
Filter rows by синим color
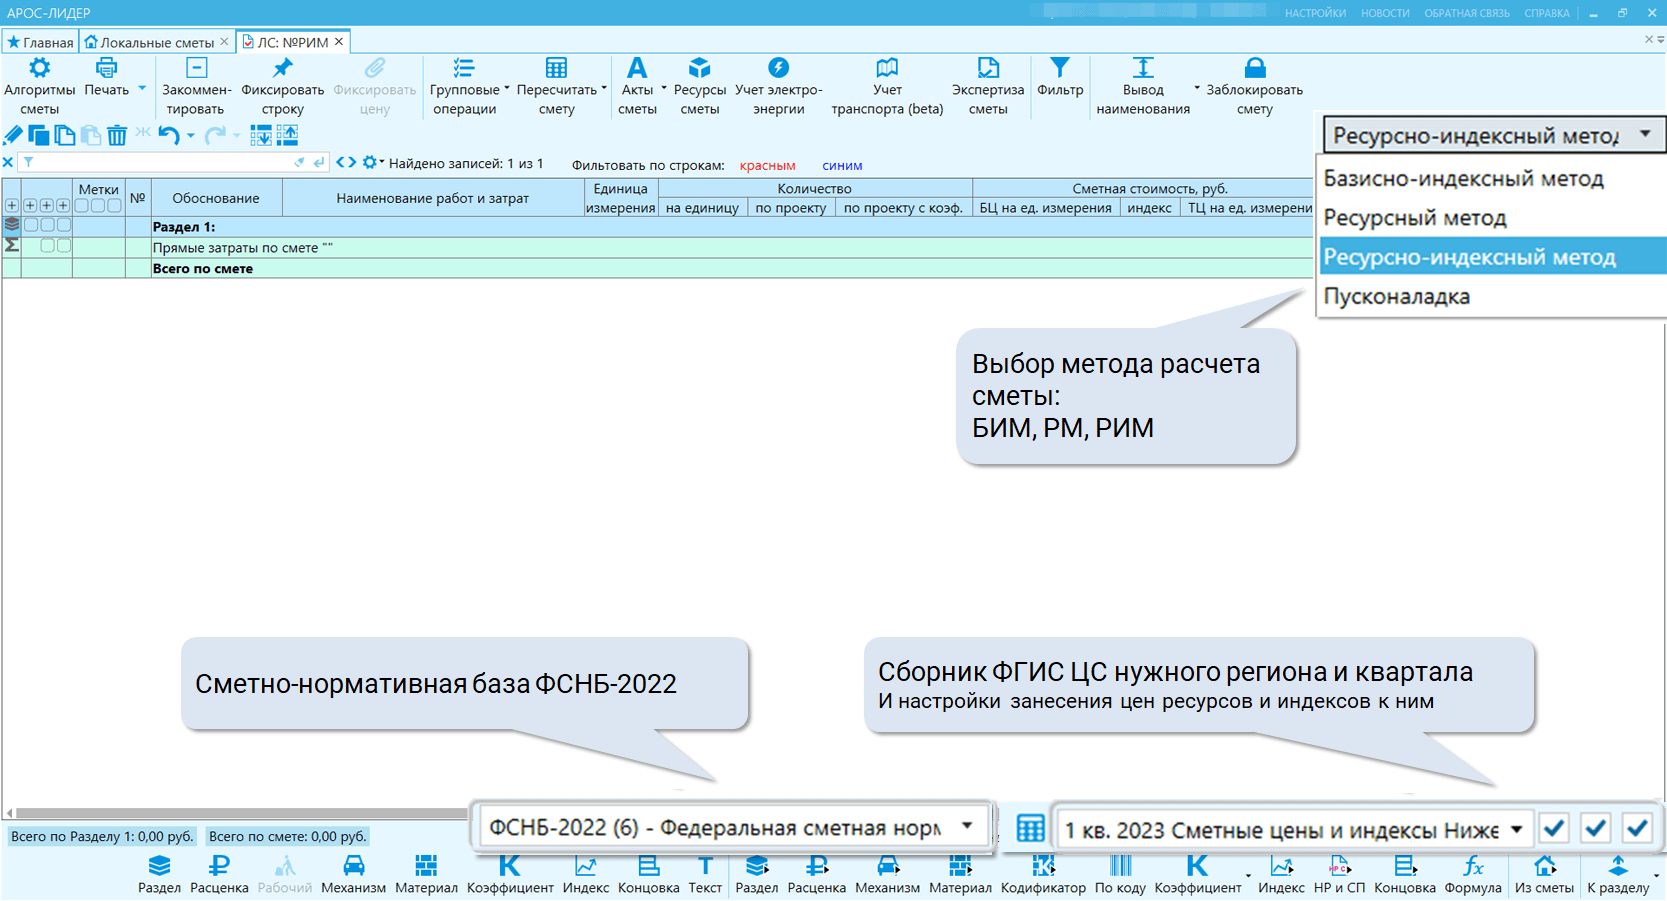point(842,165)
